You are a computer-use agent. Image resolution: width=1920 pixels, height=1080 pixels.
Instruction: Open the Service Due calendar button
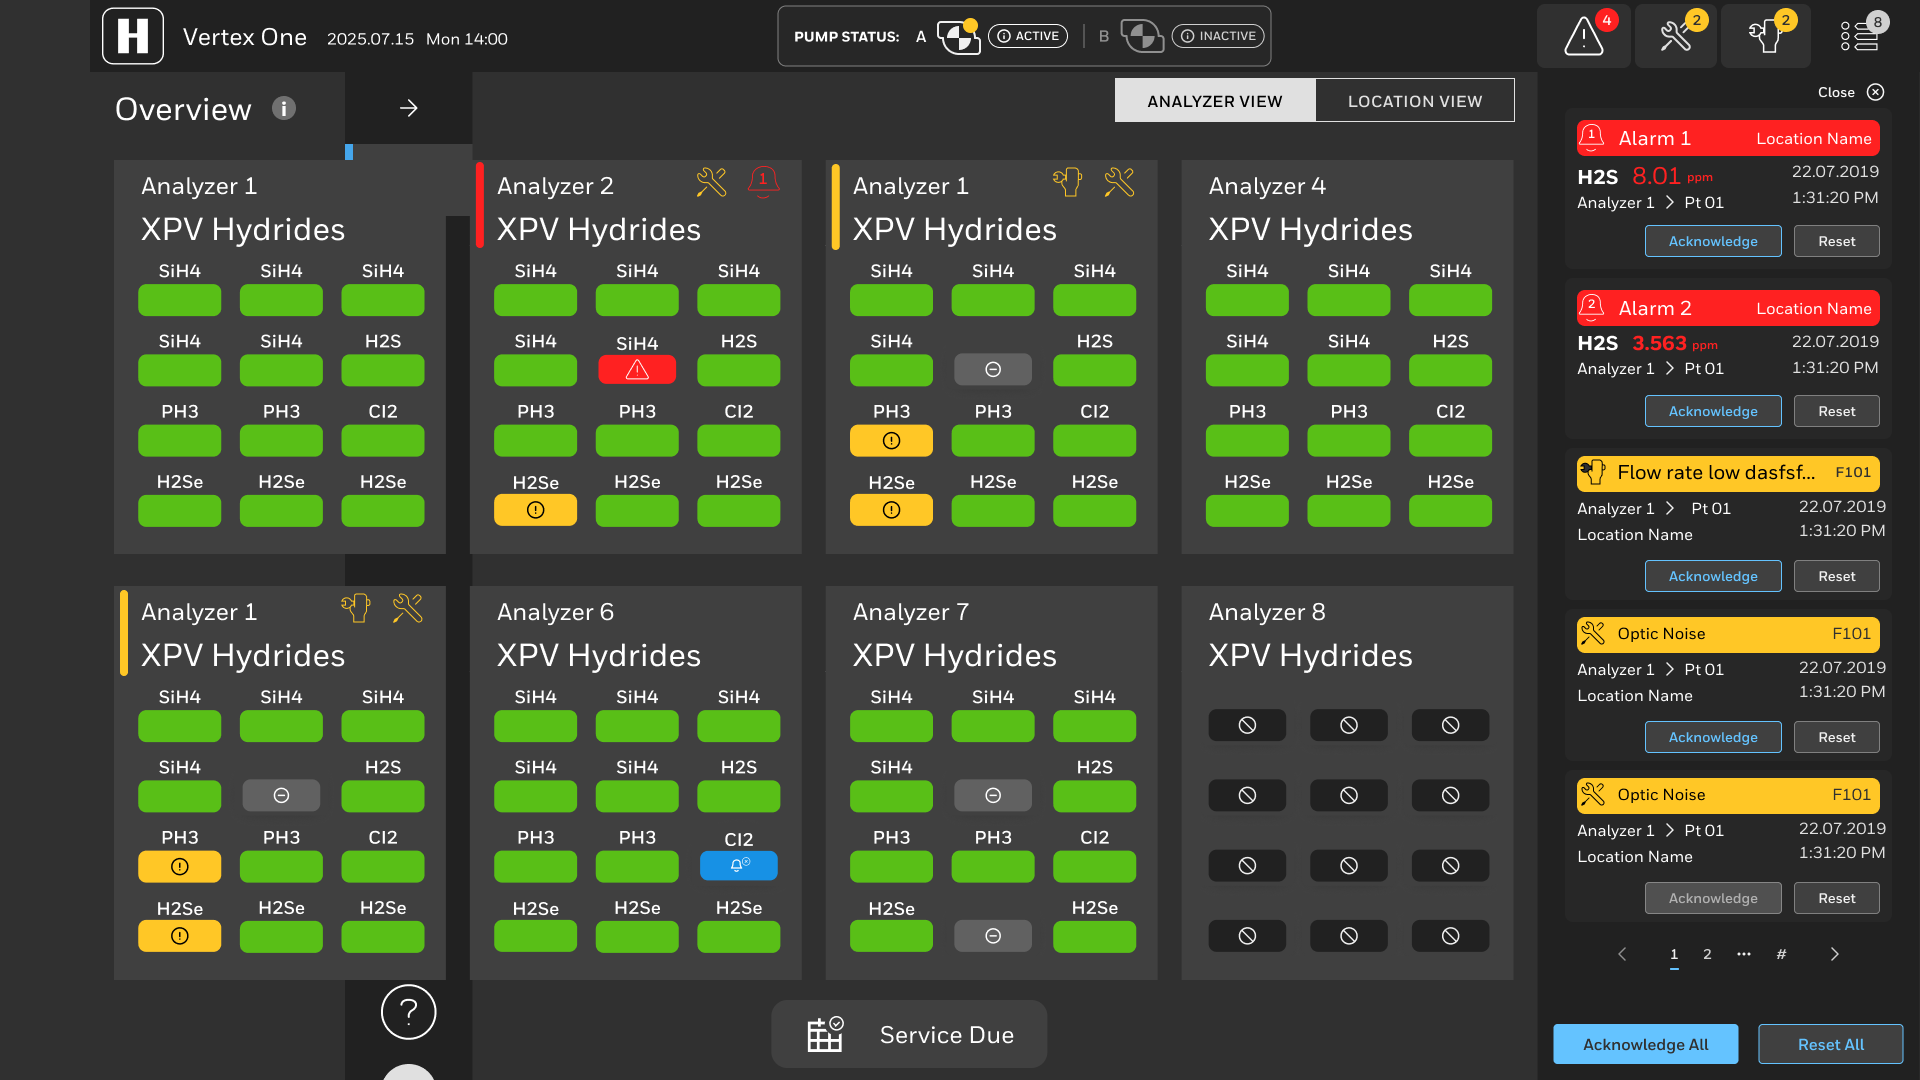(x=909, y=1035)
